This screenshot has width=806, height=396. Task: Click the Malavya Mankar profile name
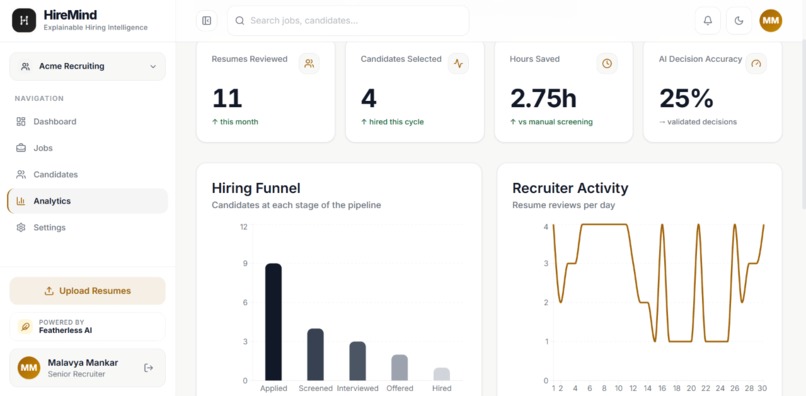83,363
